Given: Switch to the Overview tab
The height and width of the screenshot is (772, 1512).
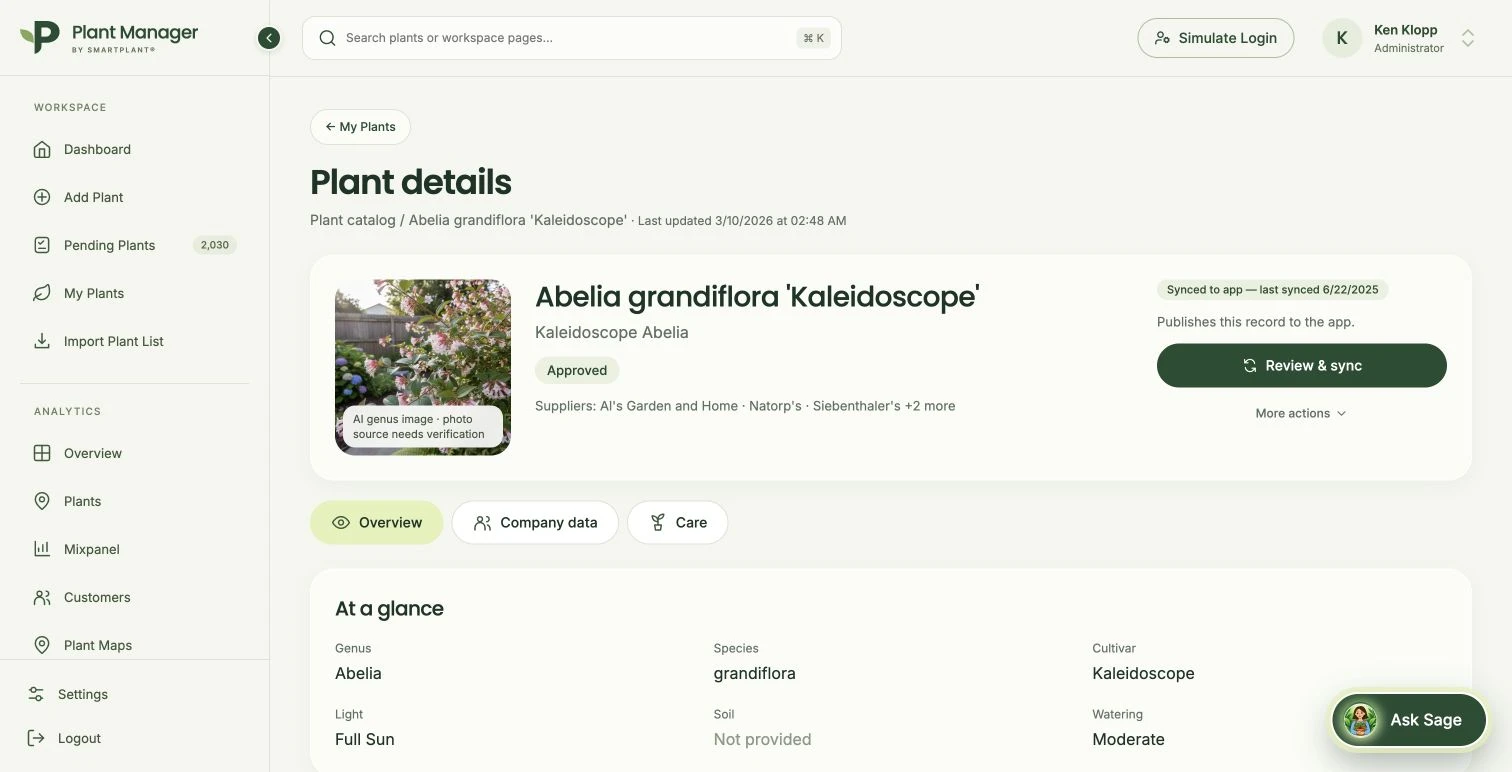Looking at the screenshot, I should click(x=376, y=522).
